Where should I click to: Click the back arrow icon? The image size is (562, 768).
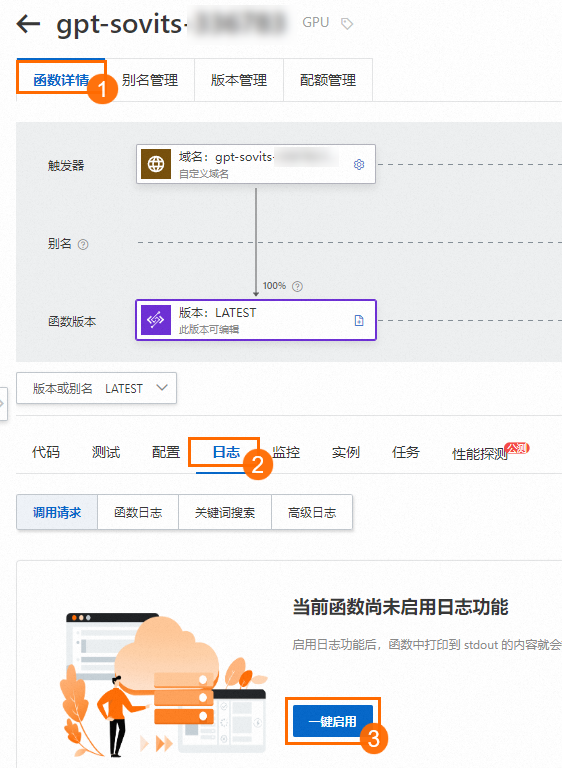point(28,24)
